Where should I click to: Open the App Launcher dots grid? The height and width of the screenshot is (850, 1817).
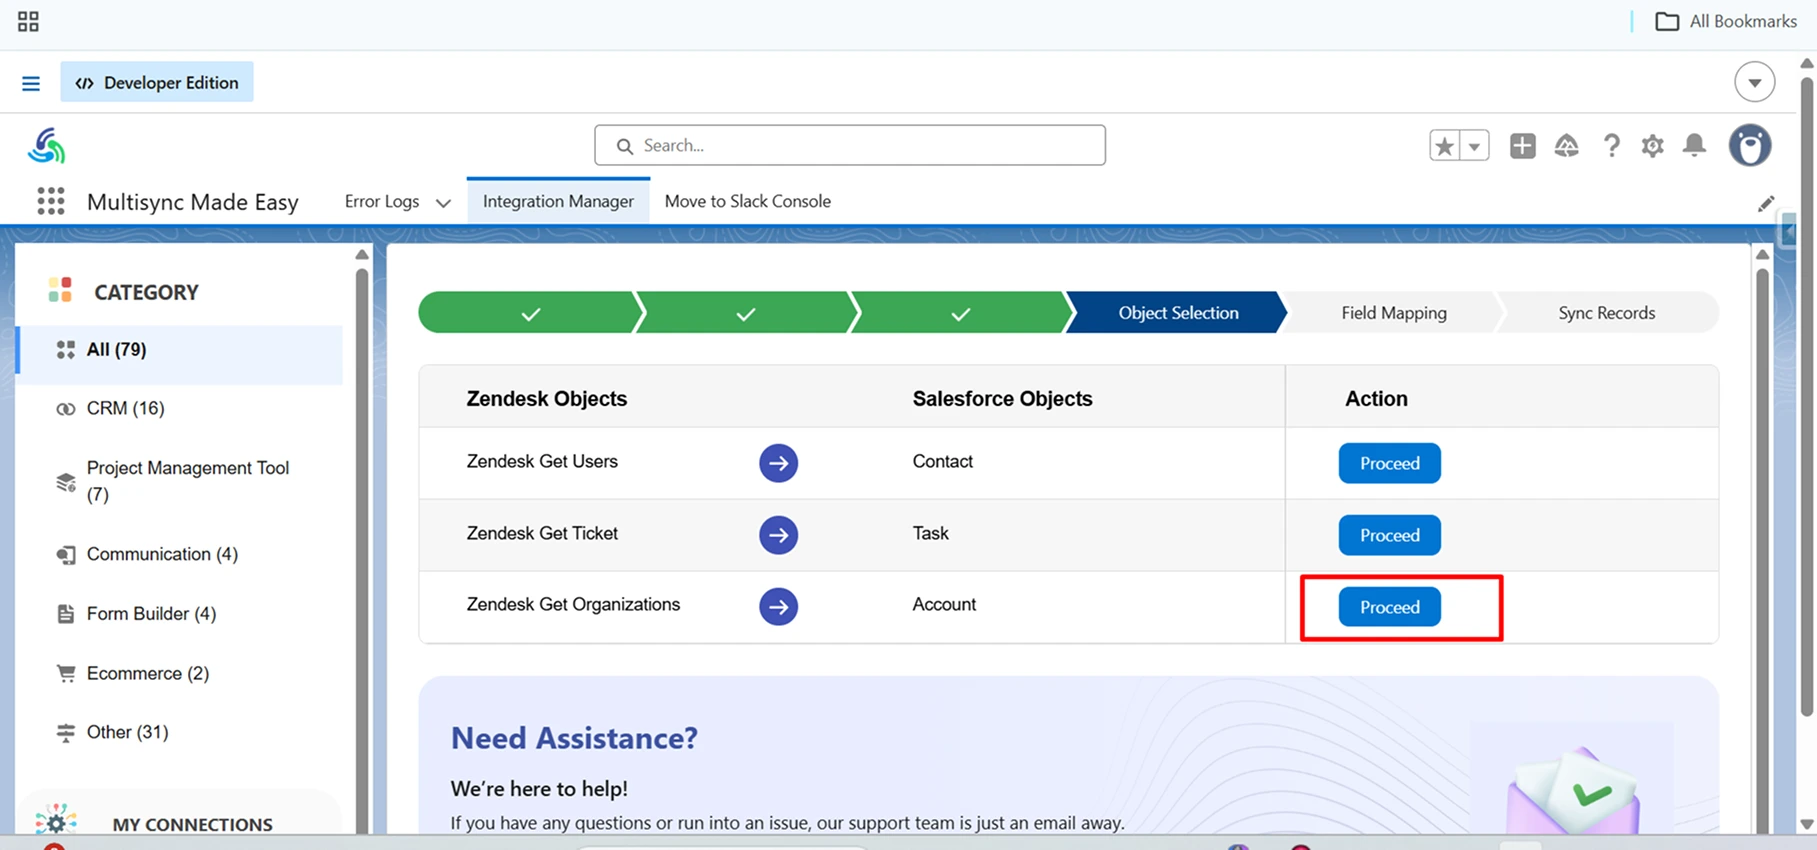50,201
